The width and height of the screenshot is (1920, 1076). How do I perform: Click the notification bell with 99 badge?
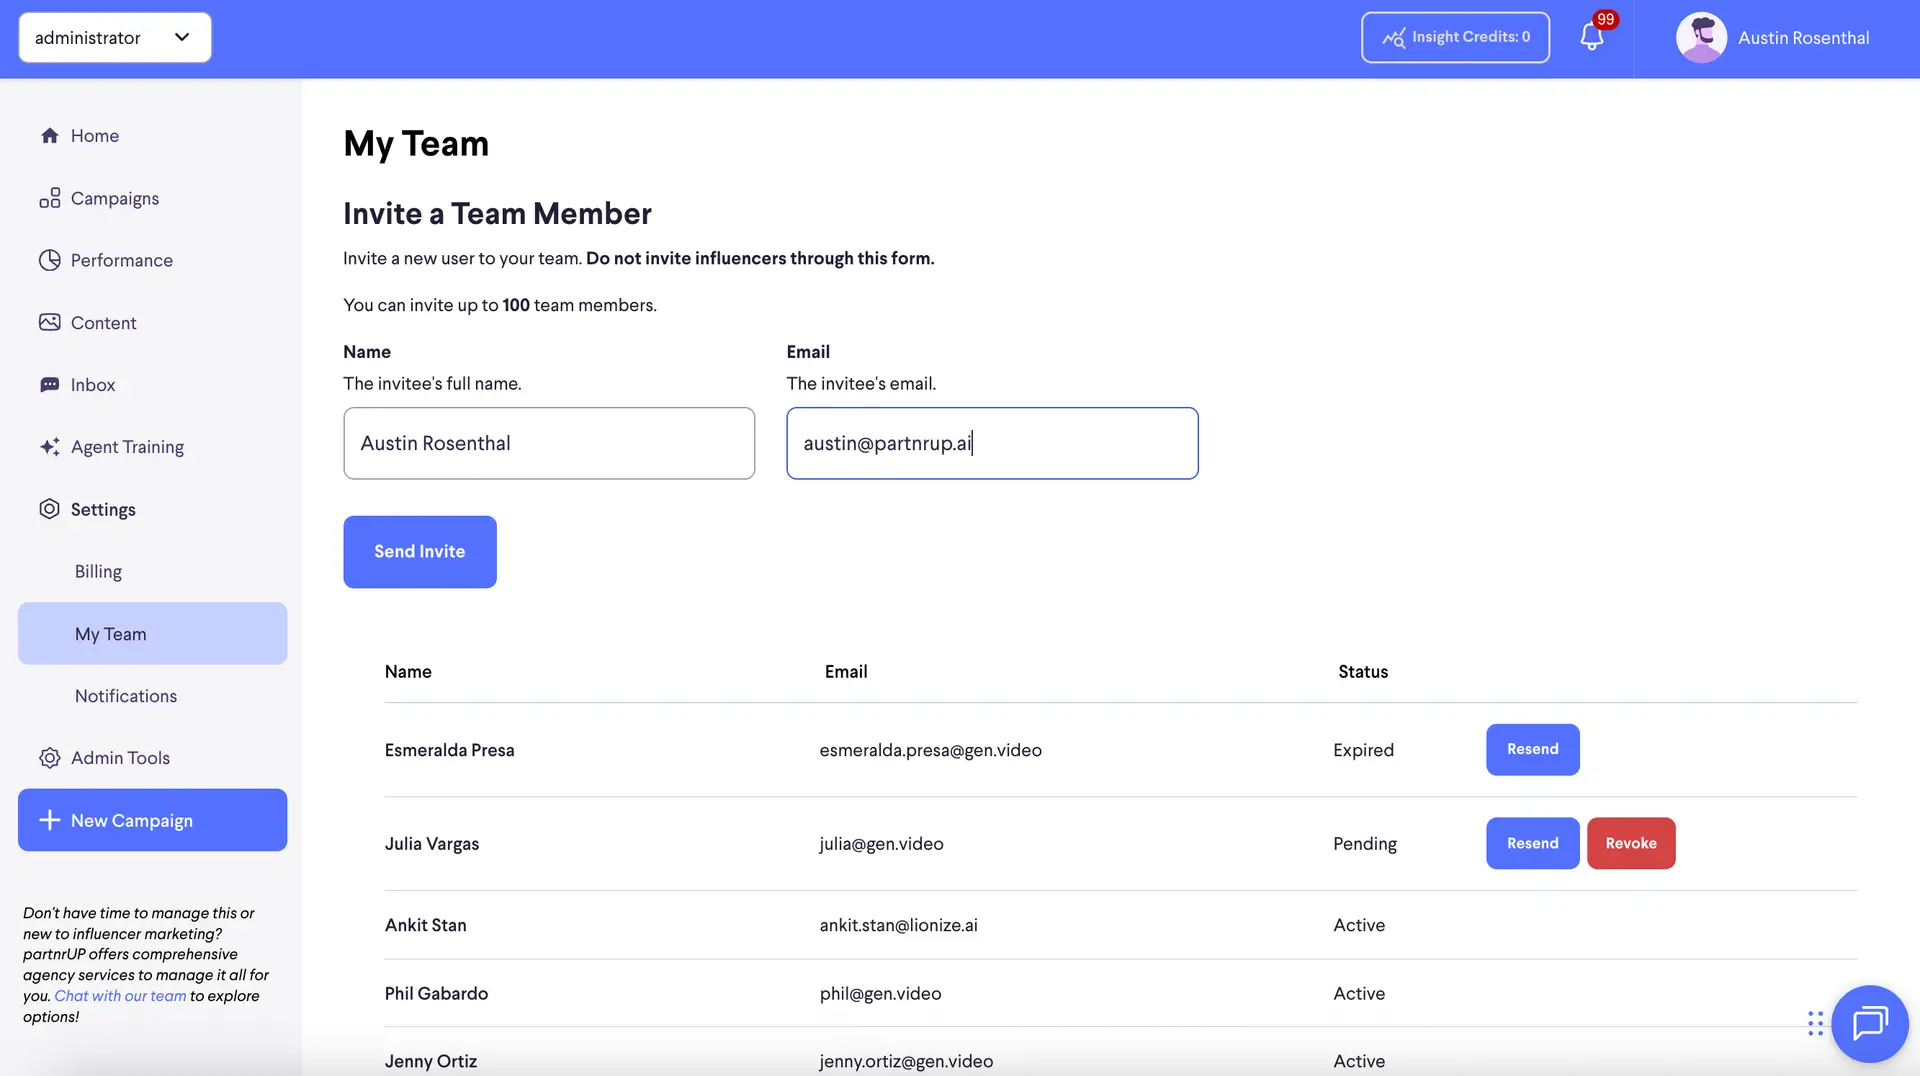1592,37
